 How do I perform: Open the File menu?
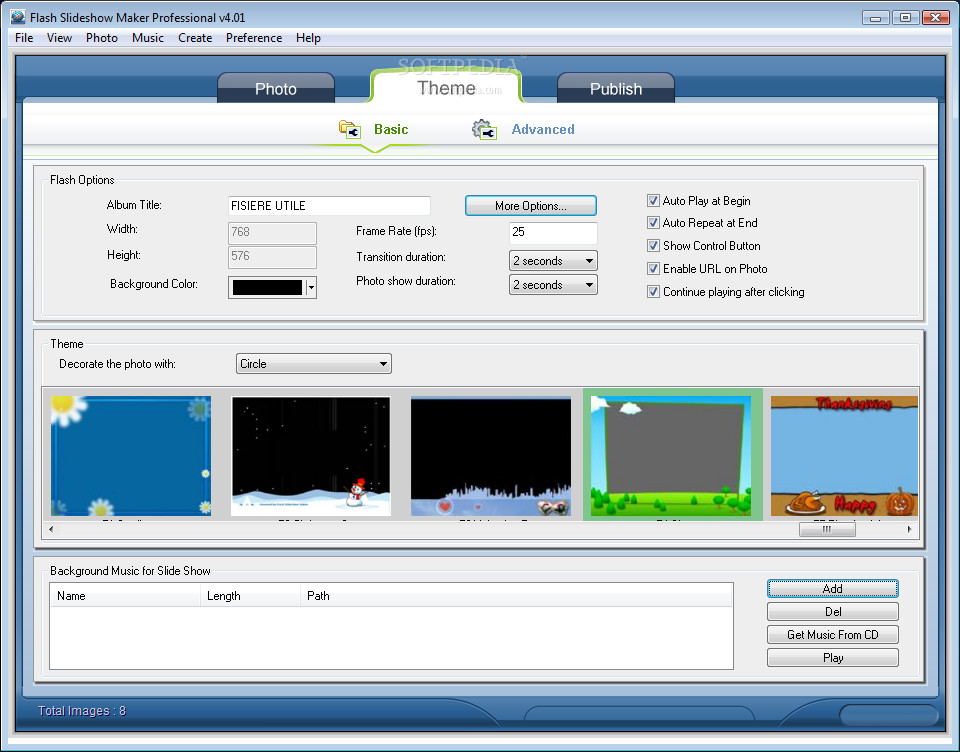[x=24, y=38]
